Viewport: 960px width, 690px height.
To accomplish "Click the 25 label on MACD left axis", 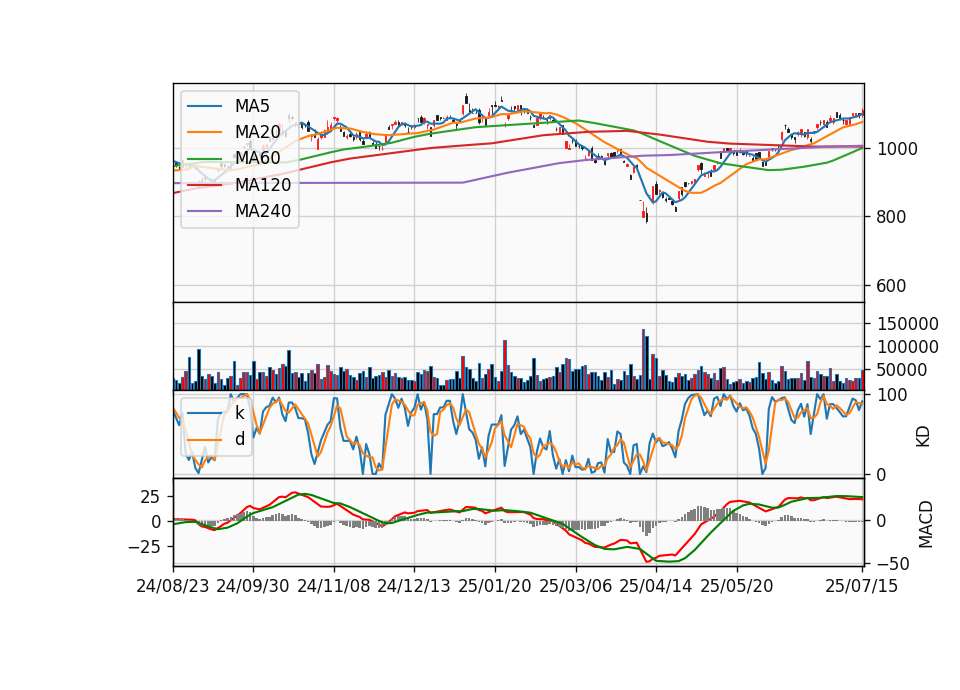I will tap(151, 497).
